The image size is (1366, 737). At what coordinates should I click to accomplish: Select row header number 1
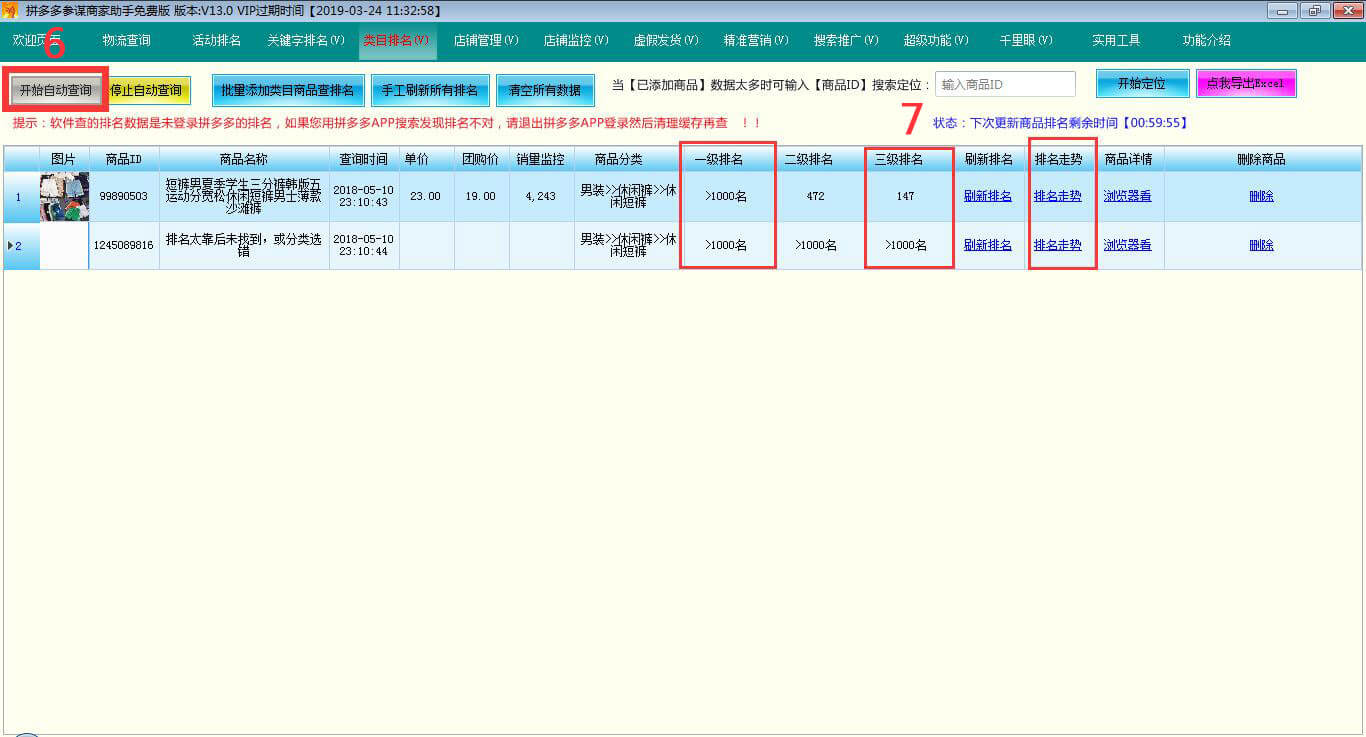click(20, 196)
